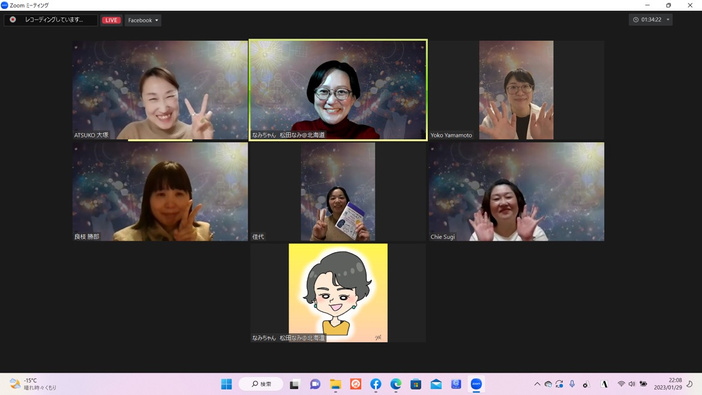Launch Microsoft Edge from the taskbar
Screen dimensions: 702x395
[x=396, y=384]
